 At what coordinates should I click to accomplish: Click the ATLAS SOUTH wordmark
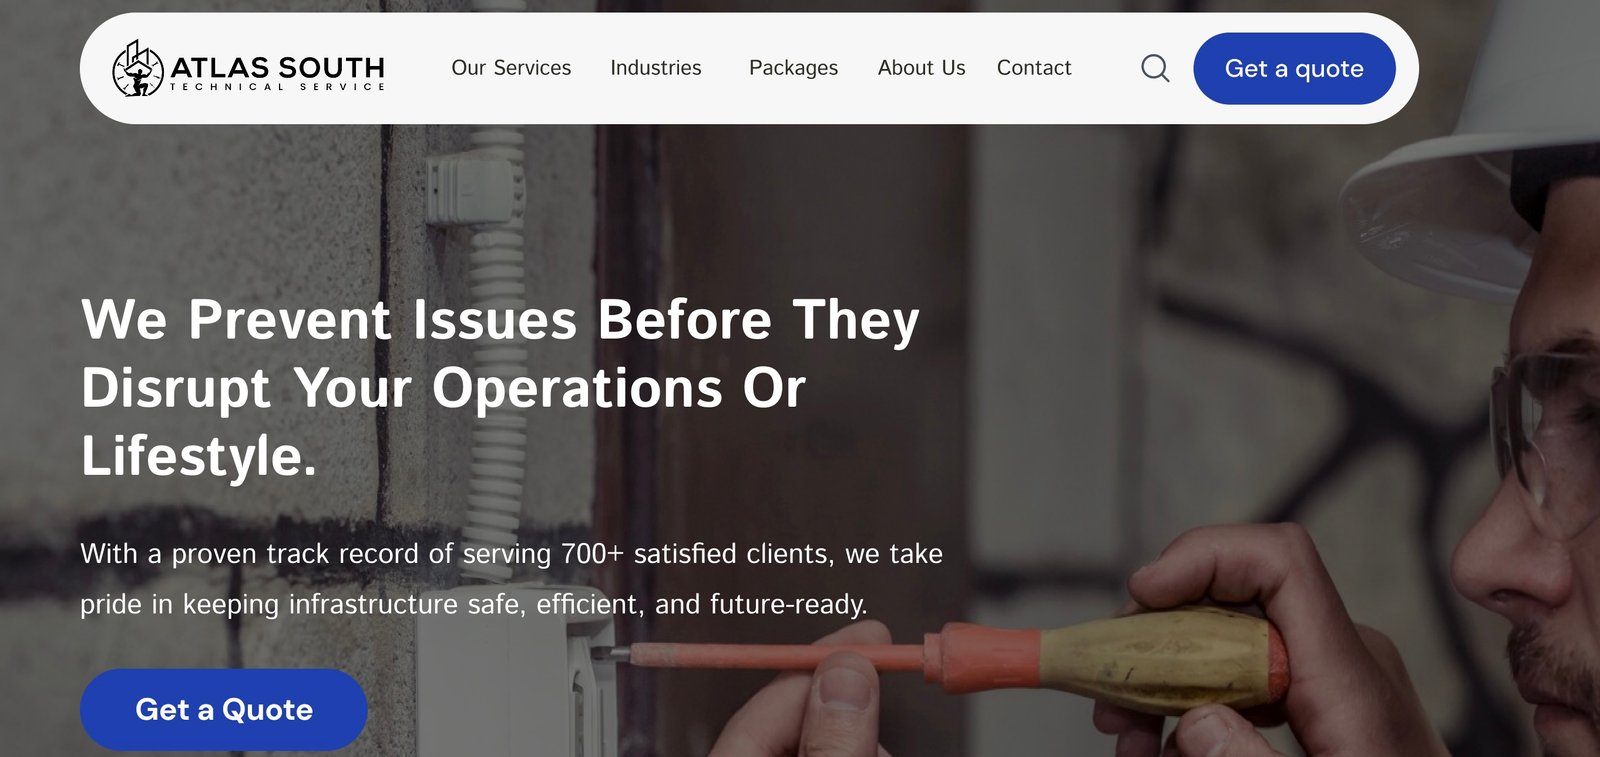point(277,67)
